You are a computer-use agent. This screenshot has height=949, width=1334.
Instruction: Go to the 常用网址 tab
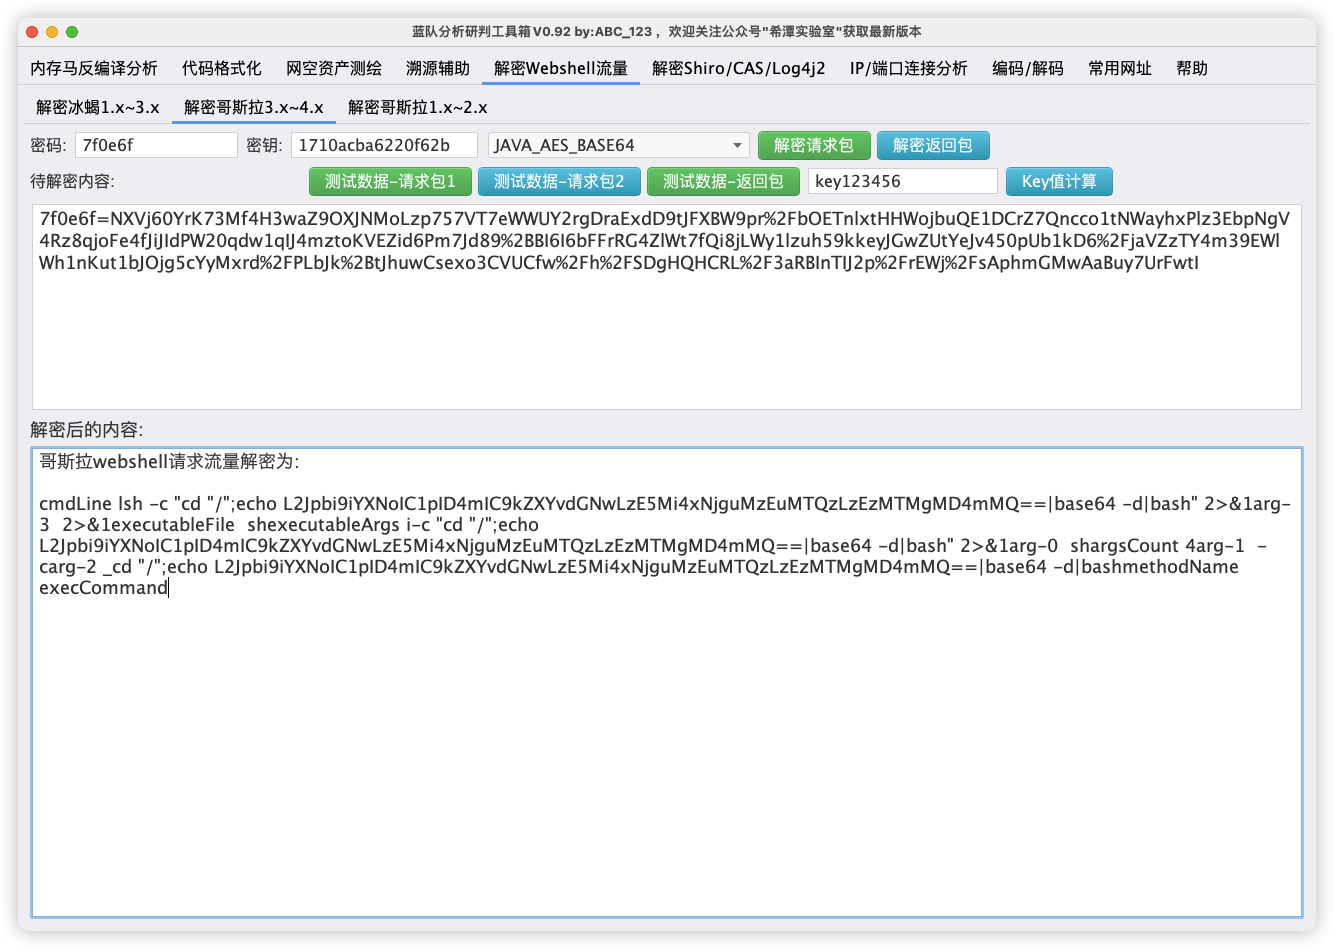point(1120,68)
